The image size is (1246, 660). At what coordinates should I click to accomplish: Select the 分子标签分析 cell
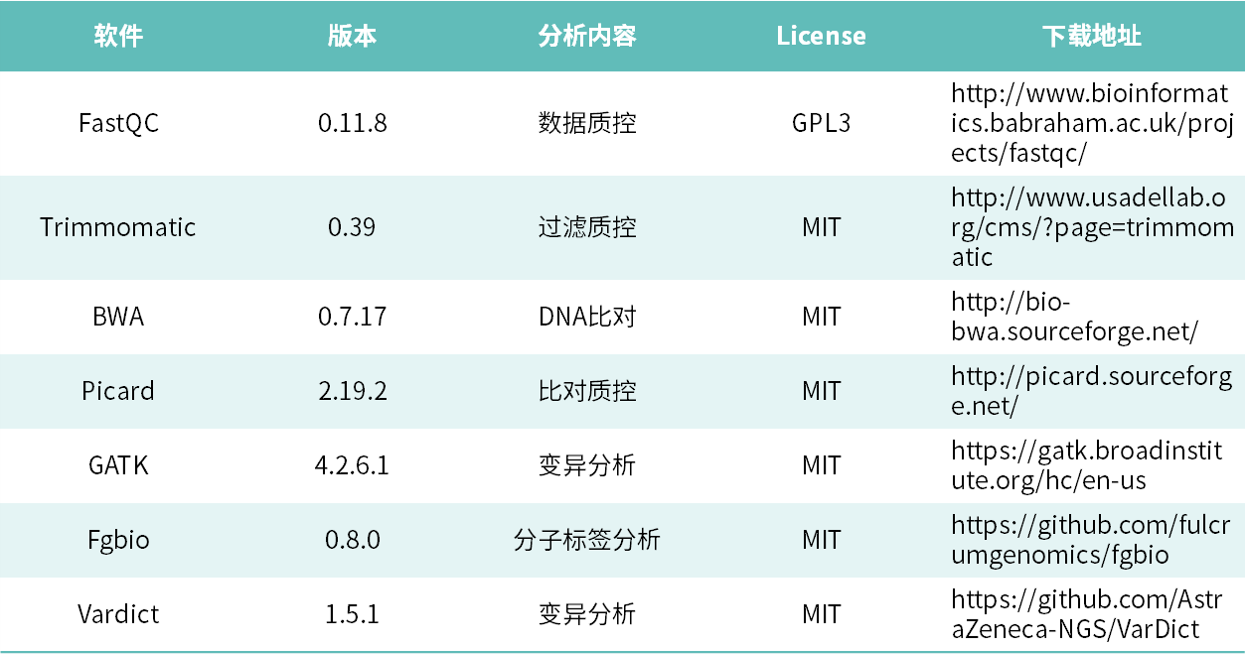[587, 540]
